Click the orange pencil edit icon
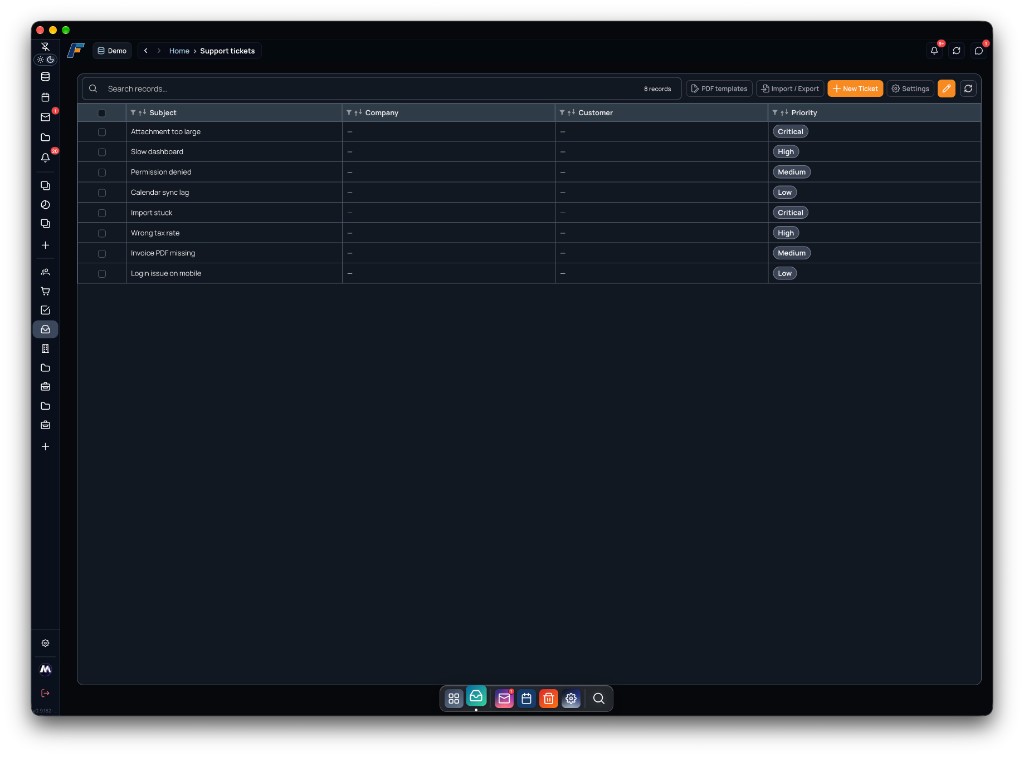1024x757 pixels. [x=946, y=88]
